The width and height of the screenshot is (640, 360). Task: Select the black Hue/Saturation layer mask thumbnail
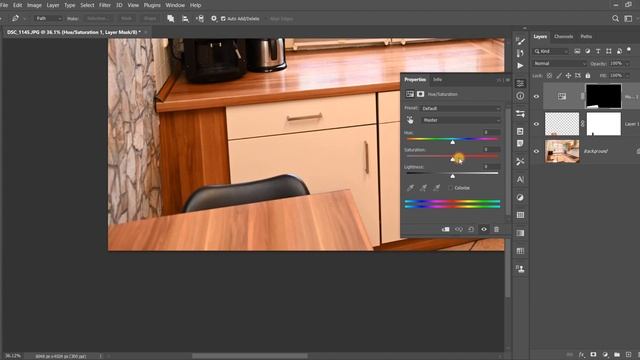[x=603, y=96]
